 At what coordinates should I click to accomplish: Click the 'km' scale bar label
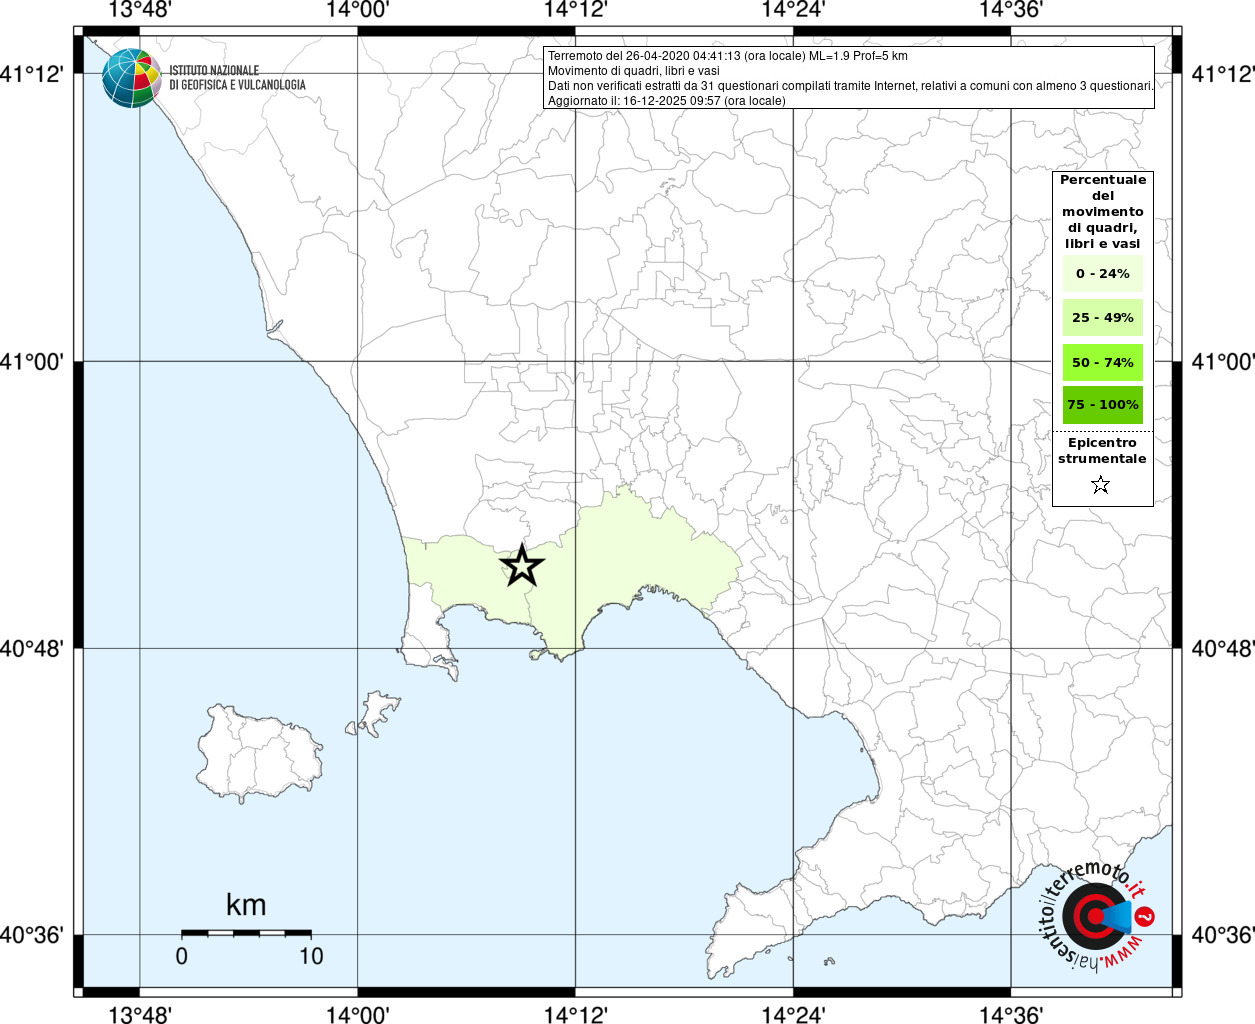pos(246,905)
